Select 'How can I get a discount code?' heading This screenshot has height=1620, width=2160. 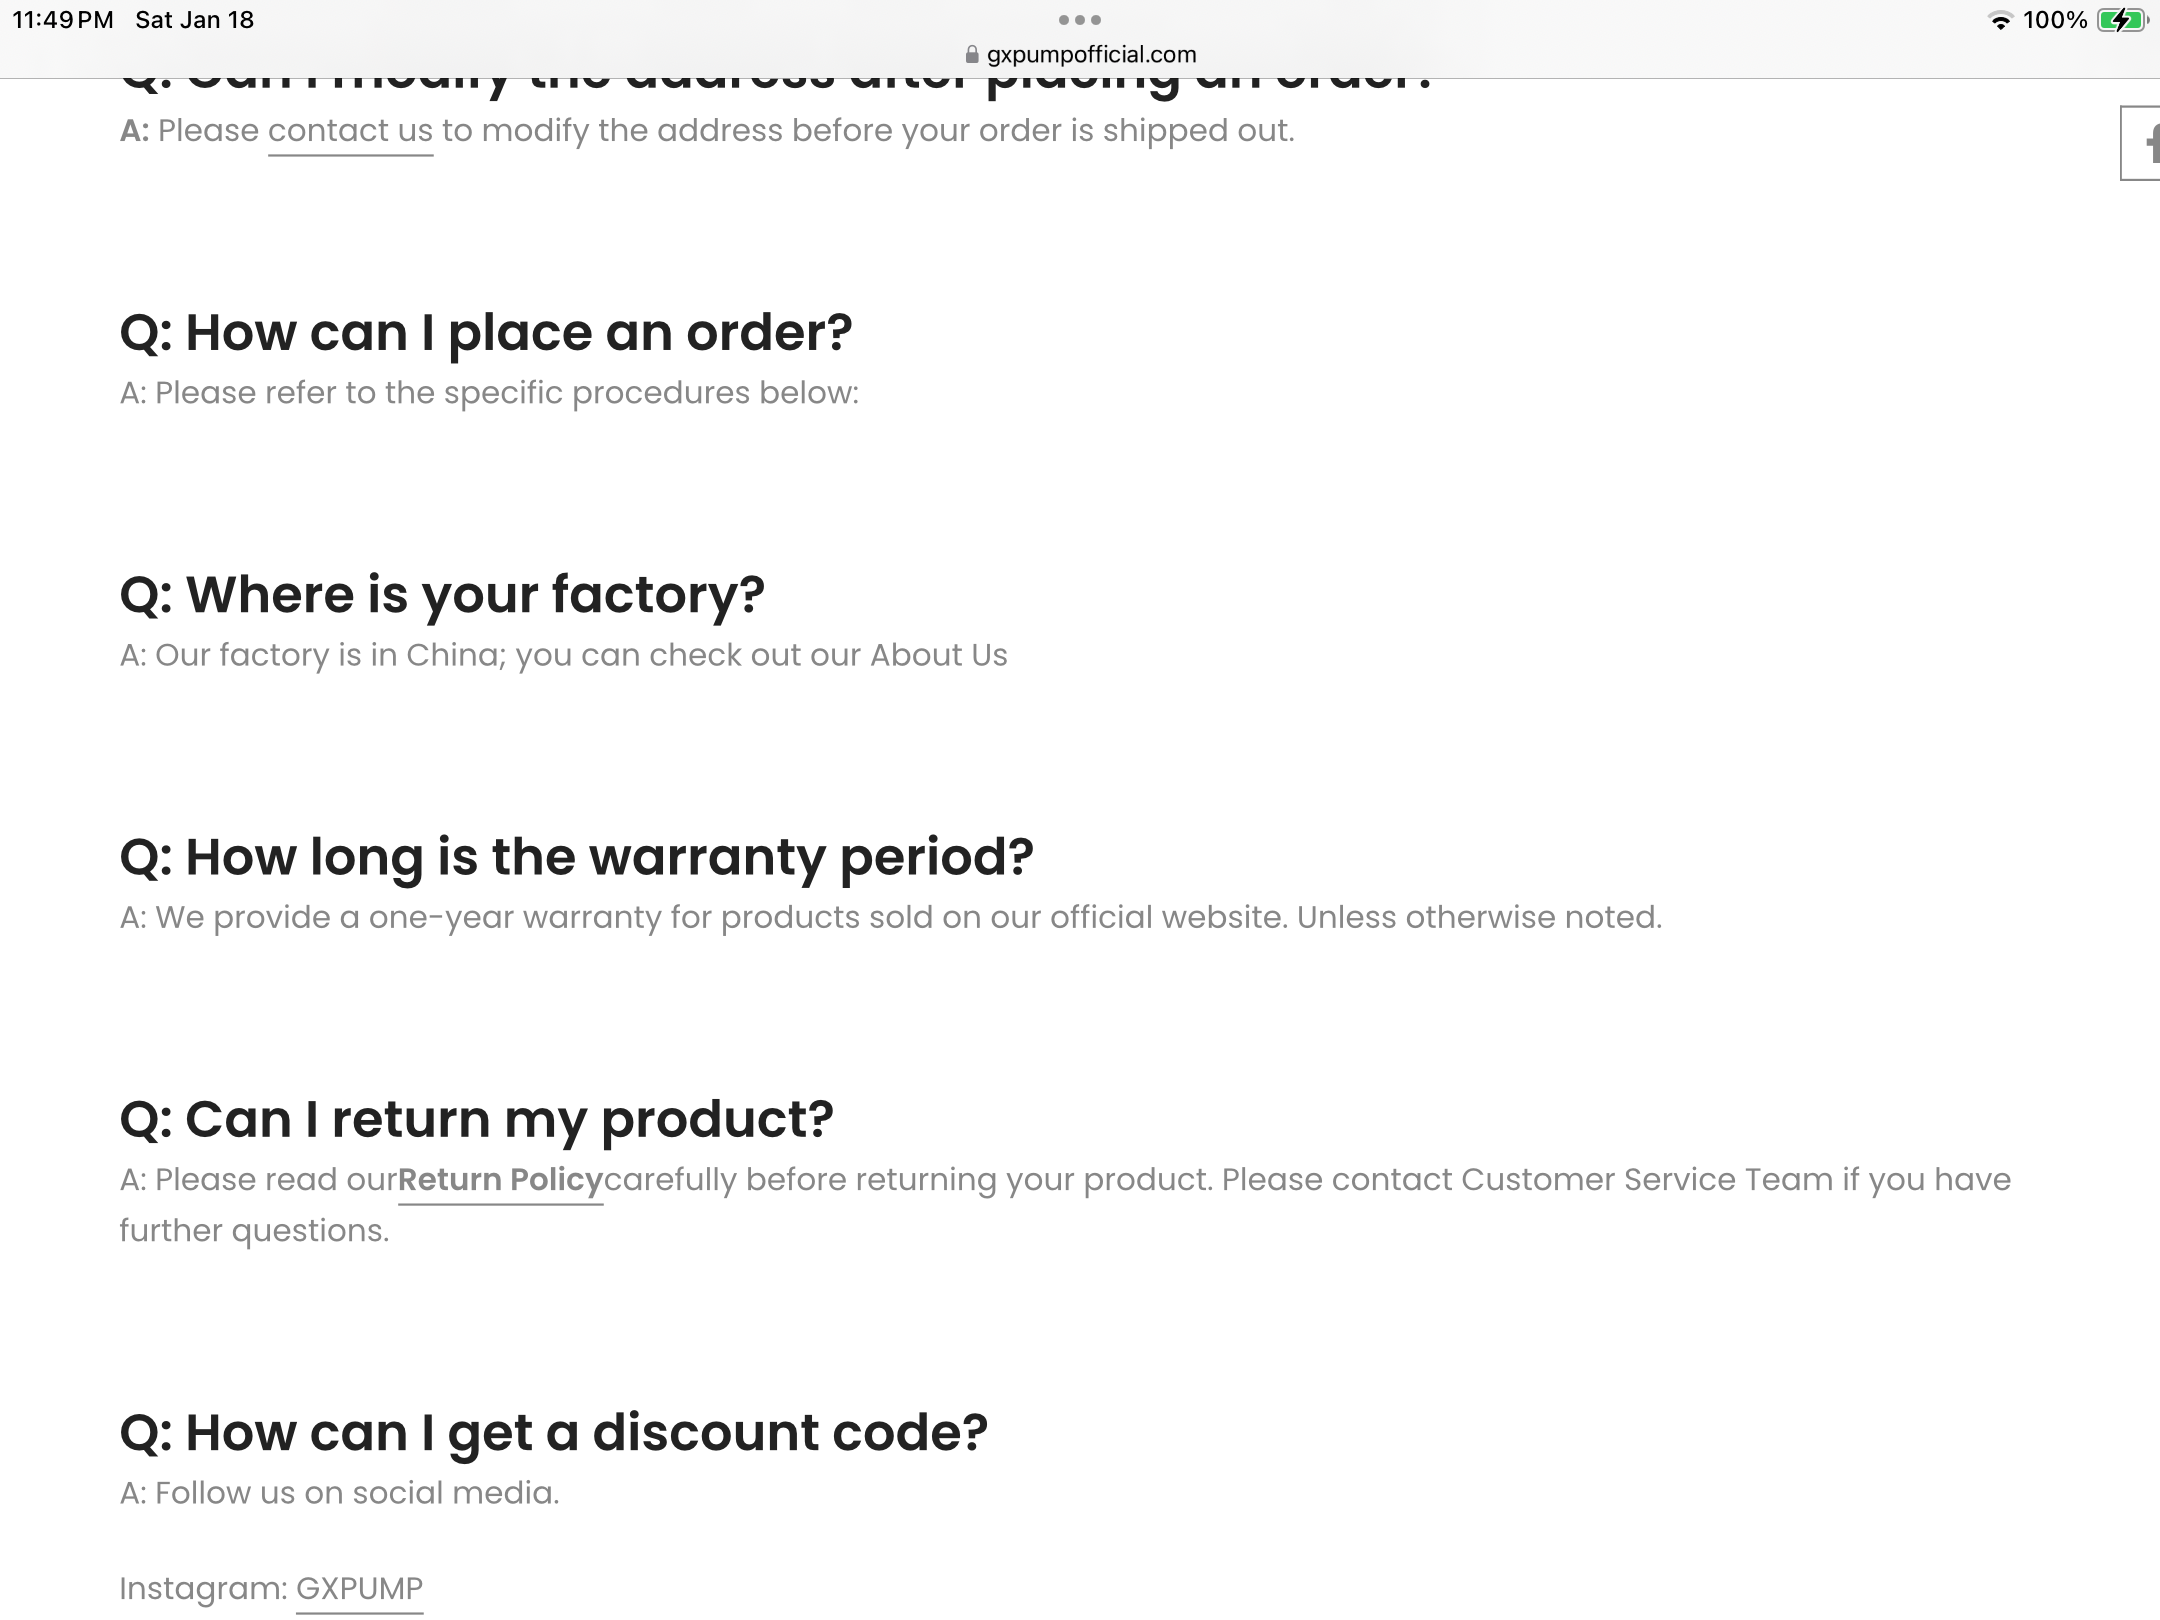click(553, 1433)
